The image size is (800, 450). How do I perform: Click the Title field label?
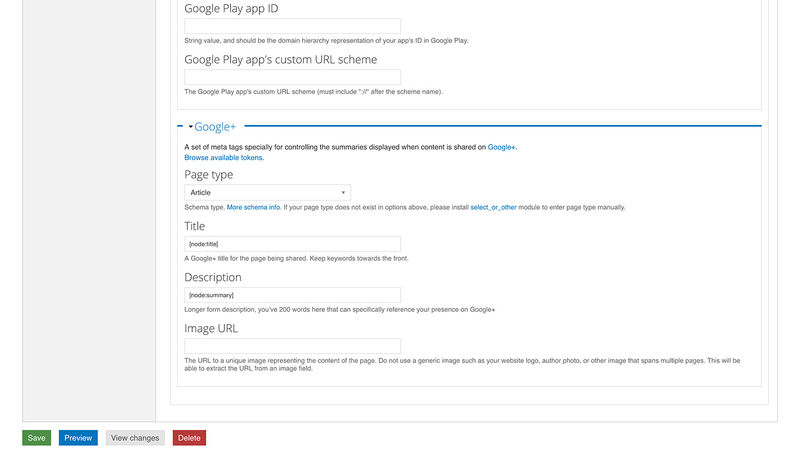click(x=194, y=226)
